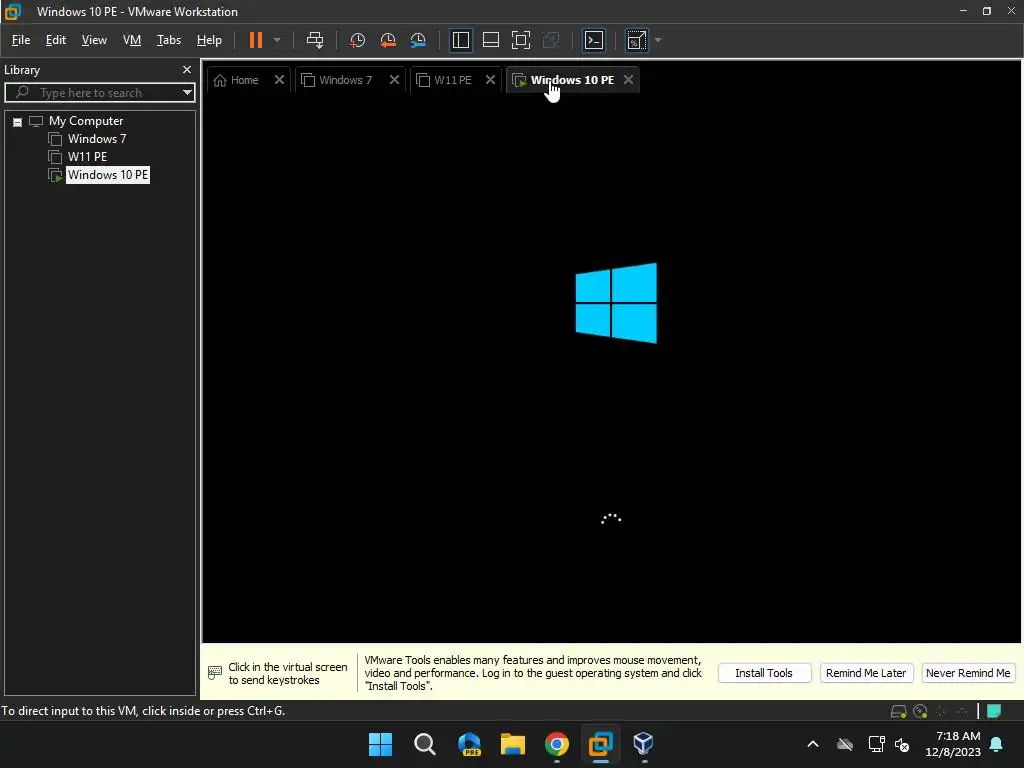Select Windows 10 PE in the library tree
Viewport: 1024px width, 768px height.
tap(108, 175)
